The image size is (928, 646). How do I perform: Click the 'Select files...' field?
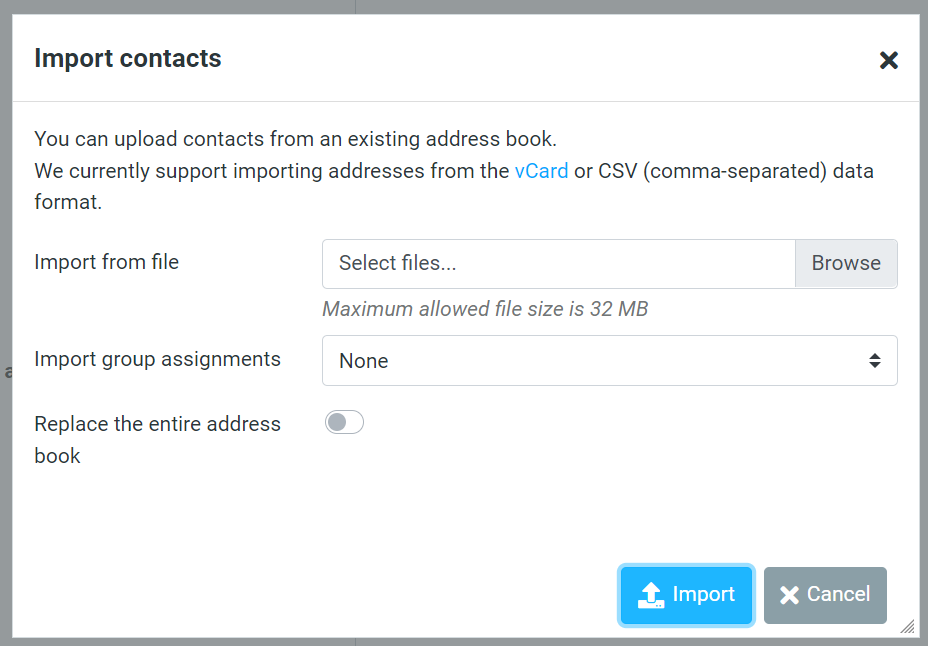coord(559,263)
